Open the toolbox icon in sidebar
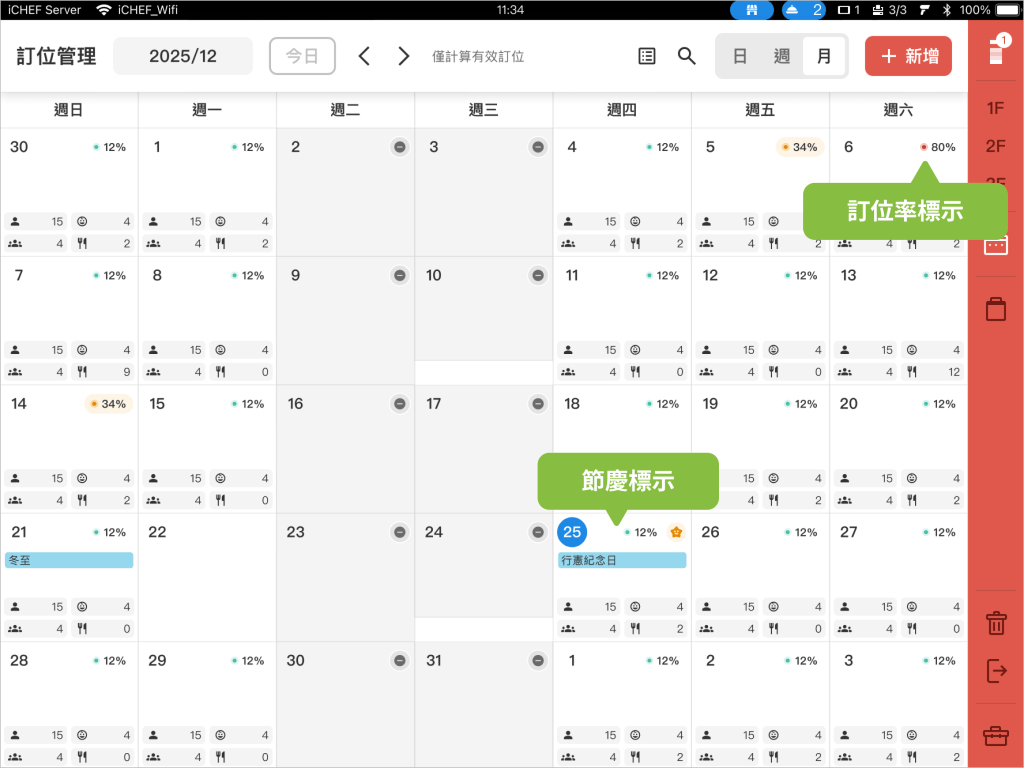This screenshot has height=768, width=1024. click(x=996, y=737)
